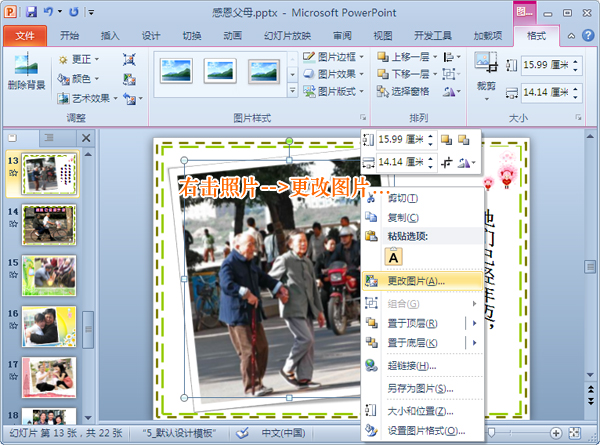Click the Compress Pictures icon in 调整 group
Viewport: 600px width, 445px height.
129,59
